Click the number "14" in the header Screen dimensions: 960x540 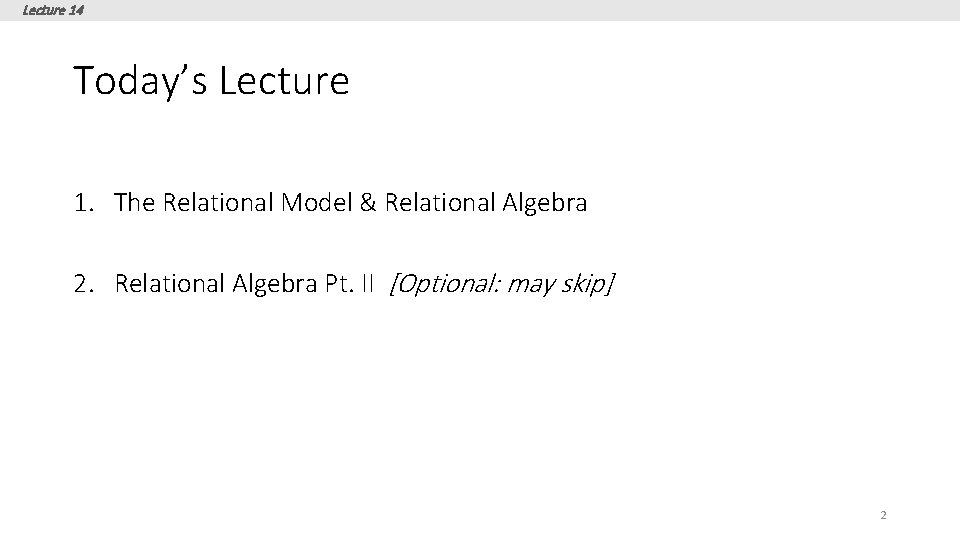[76, 10]
